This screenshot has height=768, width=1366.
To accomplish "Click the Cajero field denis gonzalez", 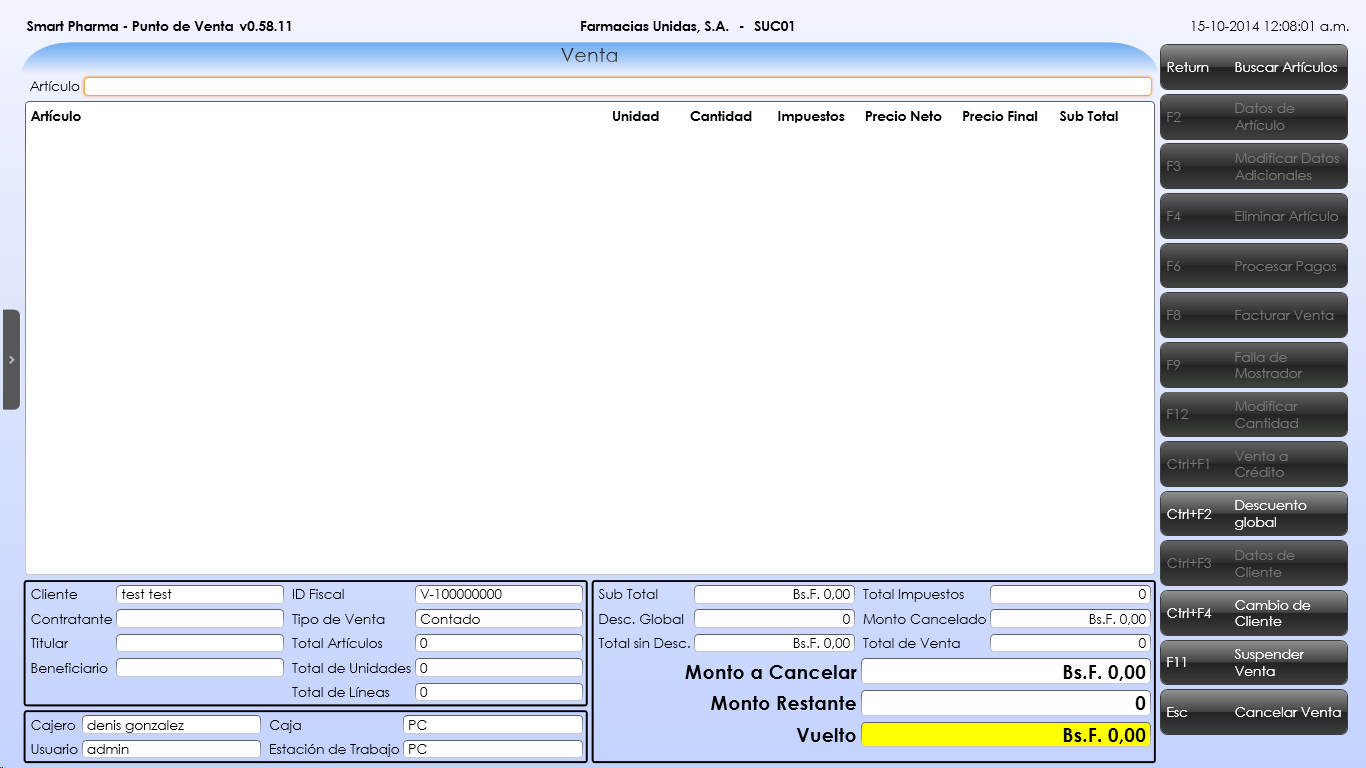I will click(x=171, y=725).
